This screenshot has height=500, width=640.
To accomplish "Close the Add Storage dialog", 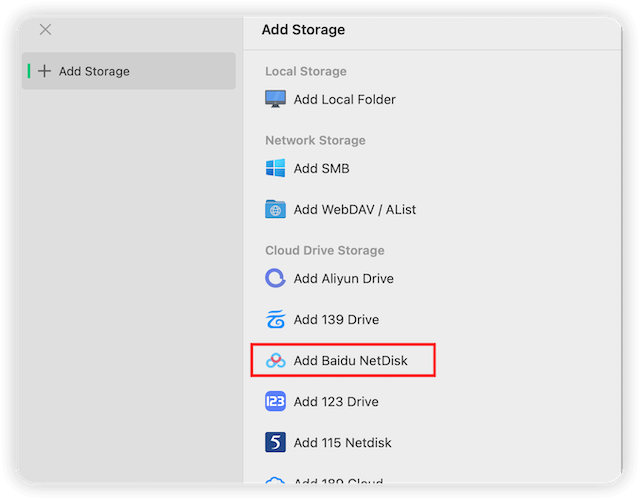I will 45,30.
